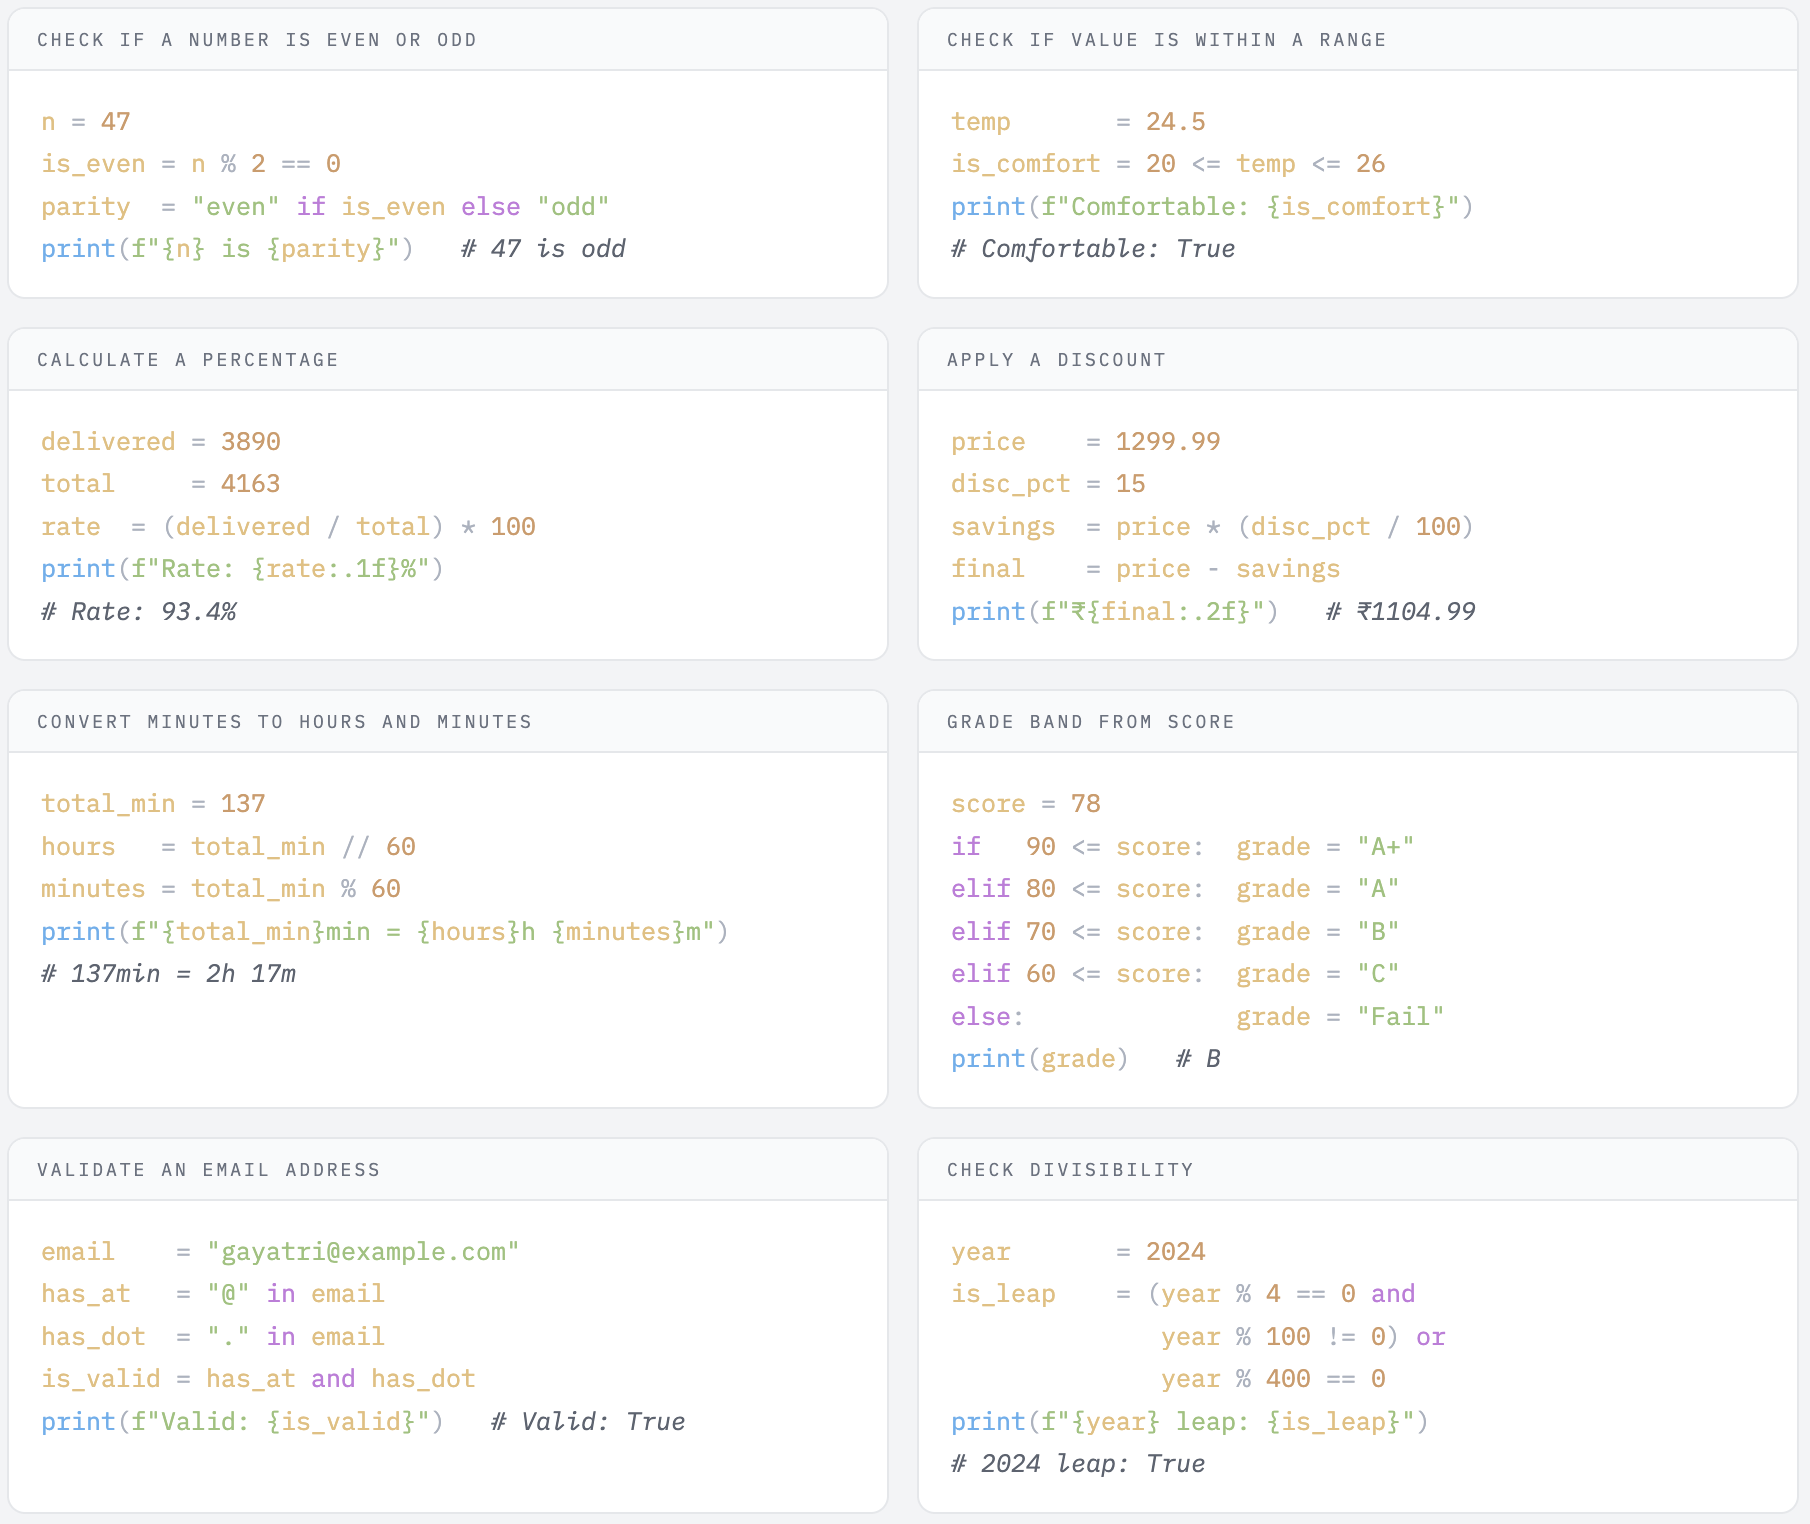The image size is (1810, 1524).
Task: Click the 'print(grade)' statement
Action: (1039, 1059)
